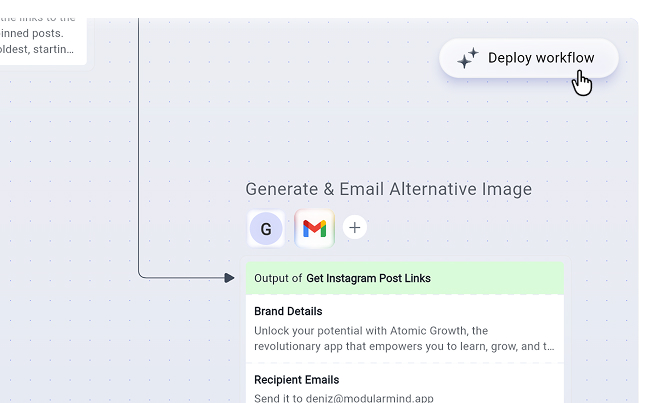The width and height of the screenshot is (651, 403).
Task: Click the Get Instagram Post Links label
Action: [368, 278]
